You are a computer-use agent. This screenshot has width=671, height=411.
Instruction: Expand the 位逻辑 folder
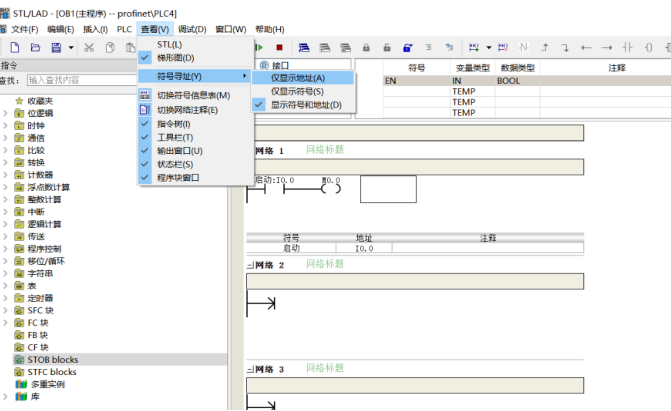tap(5, 113)
